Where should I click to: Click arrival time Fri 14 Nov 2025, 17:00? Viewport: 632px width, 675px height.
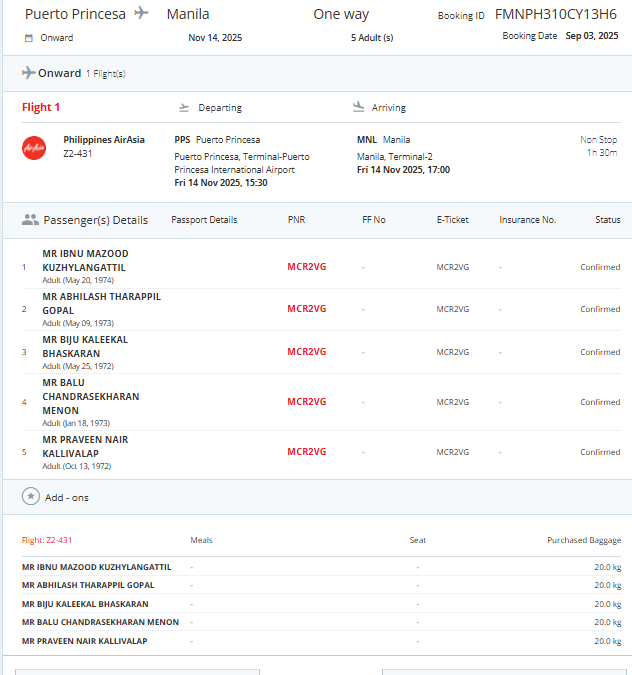pyautogui.click(x=403, y=170)
